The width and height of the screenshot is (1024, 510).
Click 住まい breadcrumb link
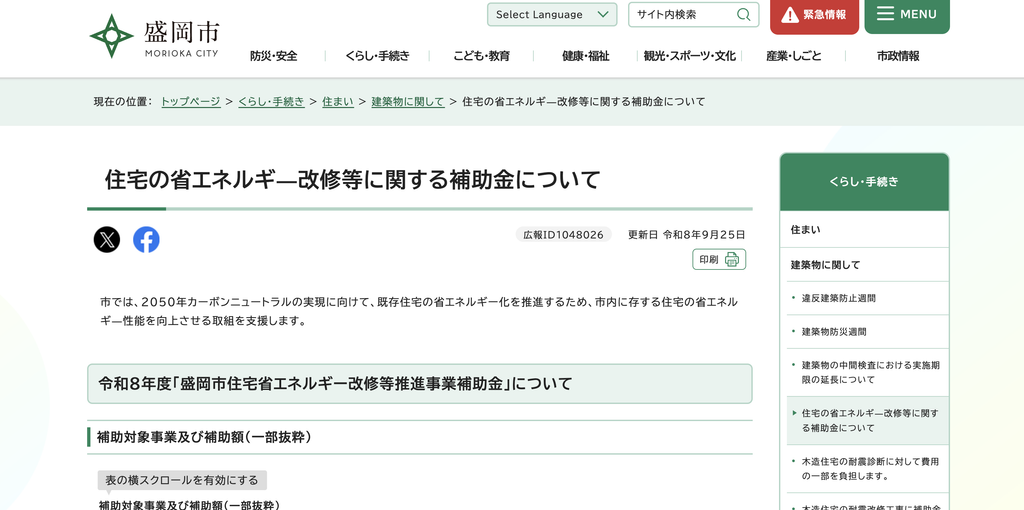[x=338, y=101]
